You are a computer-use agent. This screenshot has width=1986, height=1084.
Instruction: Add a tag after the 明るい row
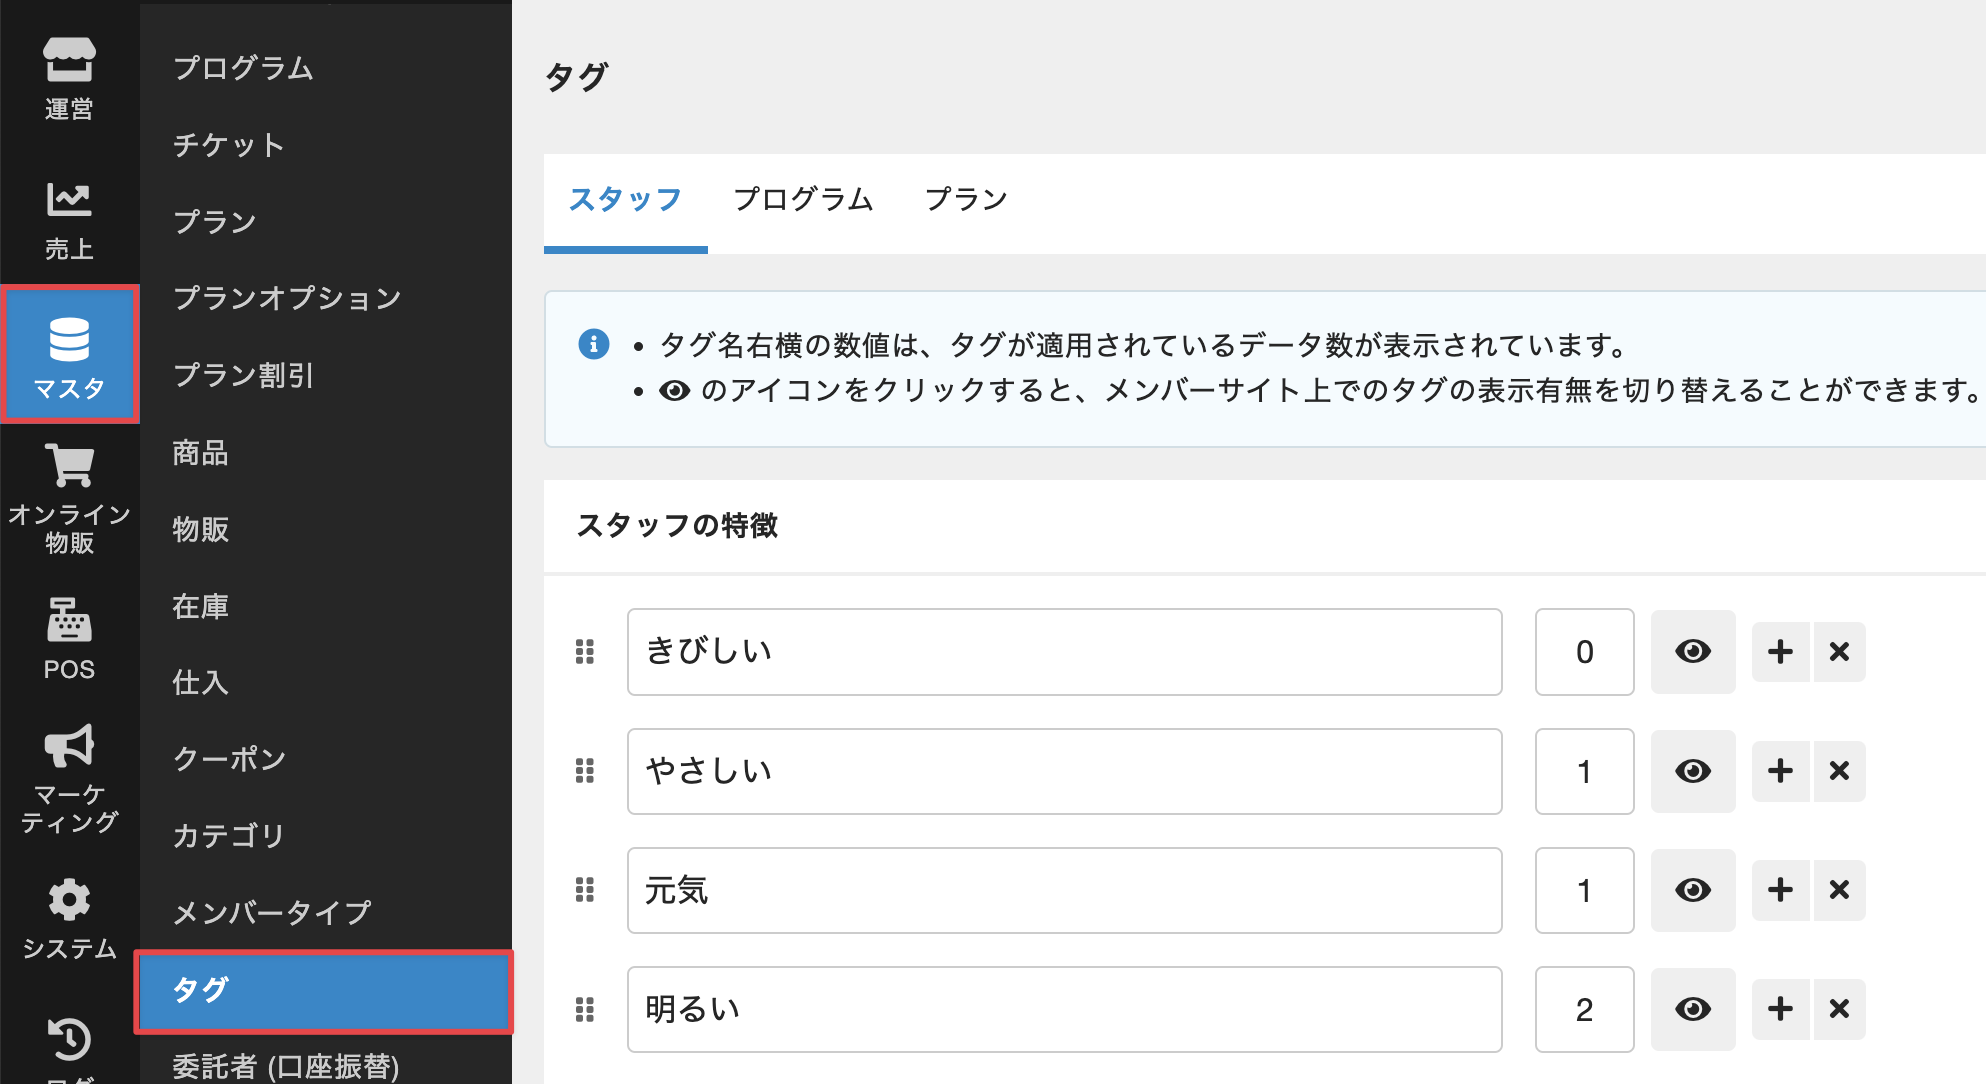pyautogui.click(x=1780, y=1009)
